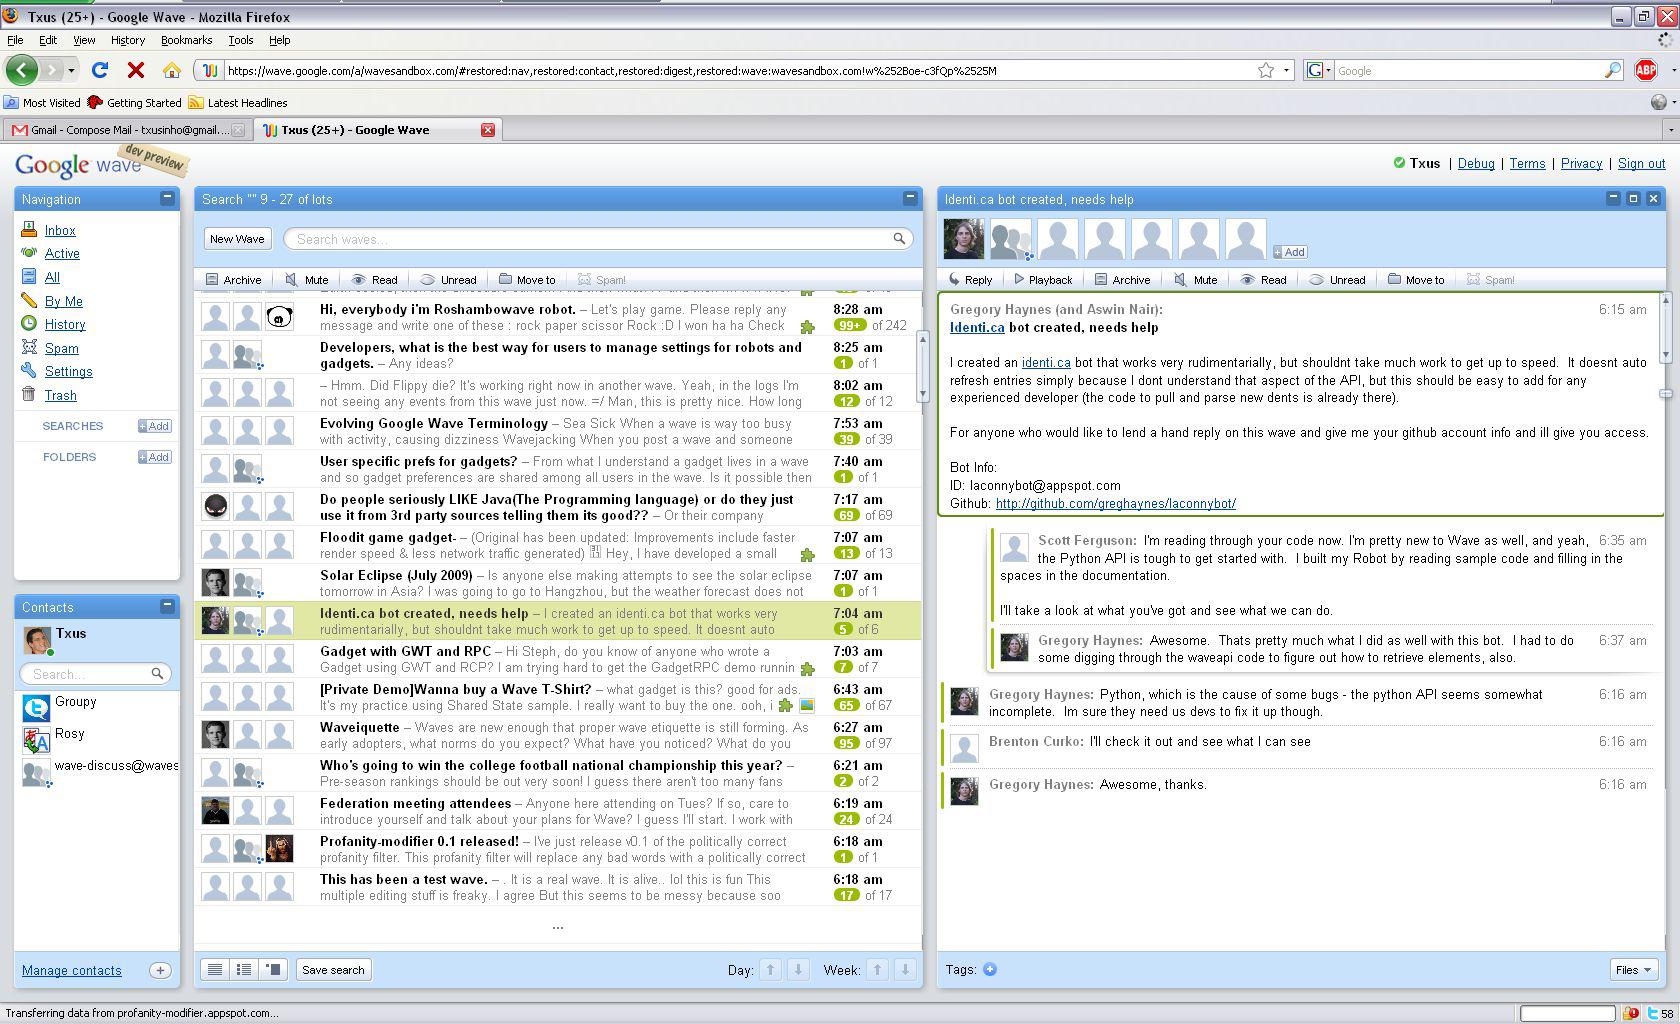Start Playback of the open wave
The width and height of the screenshot is (1680, 1024).
click(1043, 280)
